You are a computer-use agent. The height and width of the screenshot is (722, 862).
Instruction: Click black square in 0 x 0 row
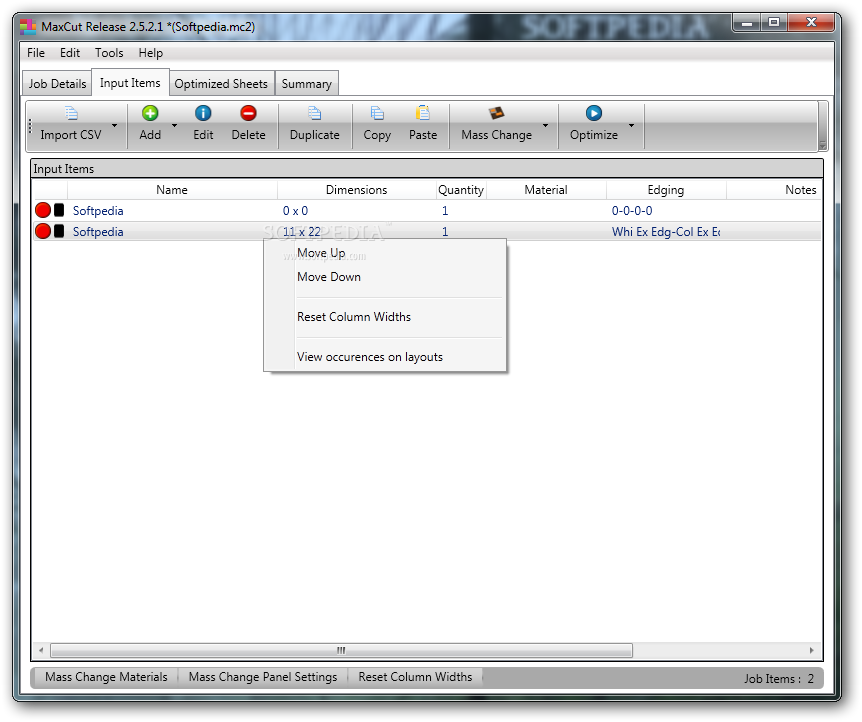pyautogui.click(x=59, y=210)
